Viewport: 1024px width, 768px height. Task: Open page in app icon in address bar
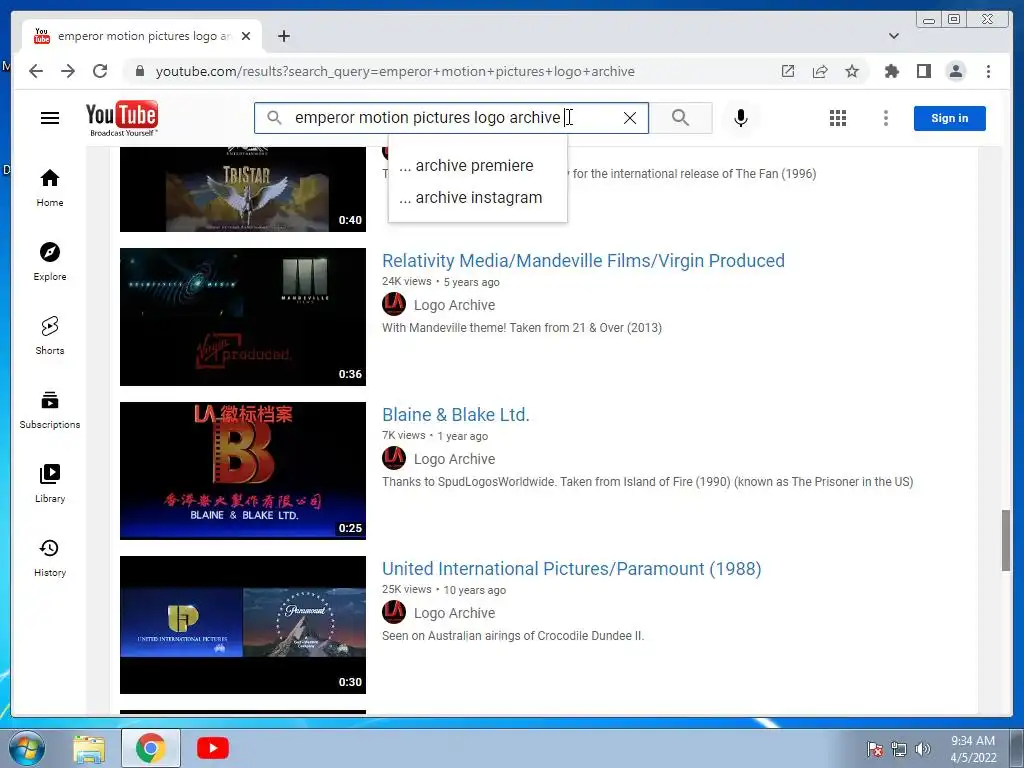(x=788, y=71)
